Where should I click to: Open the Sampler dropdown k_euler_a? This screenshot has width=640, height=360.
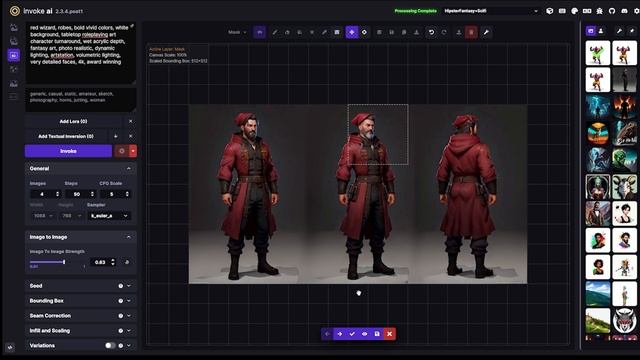(x=109, y=216)
